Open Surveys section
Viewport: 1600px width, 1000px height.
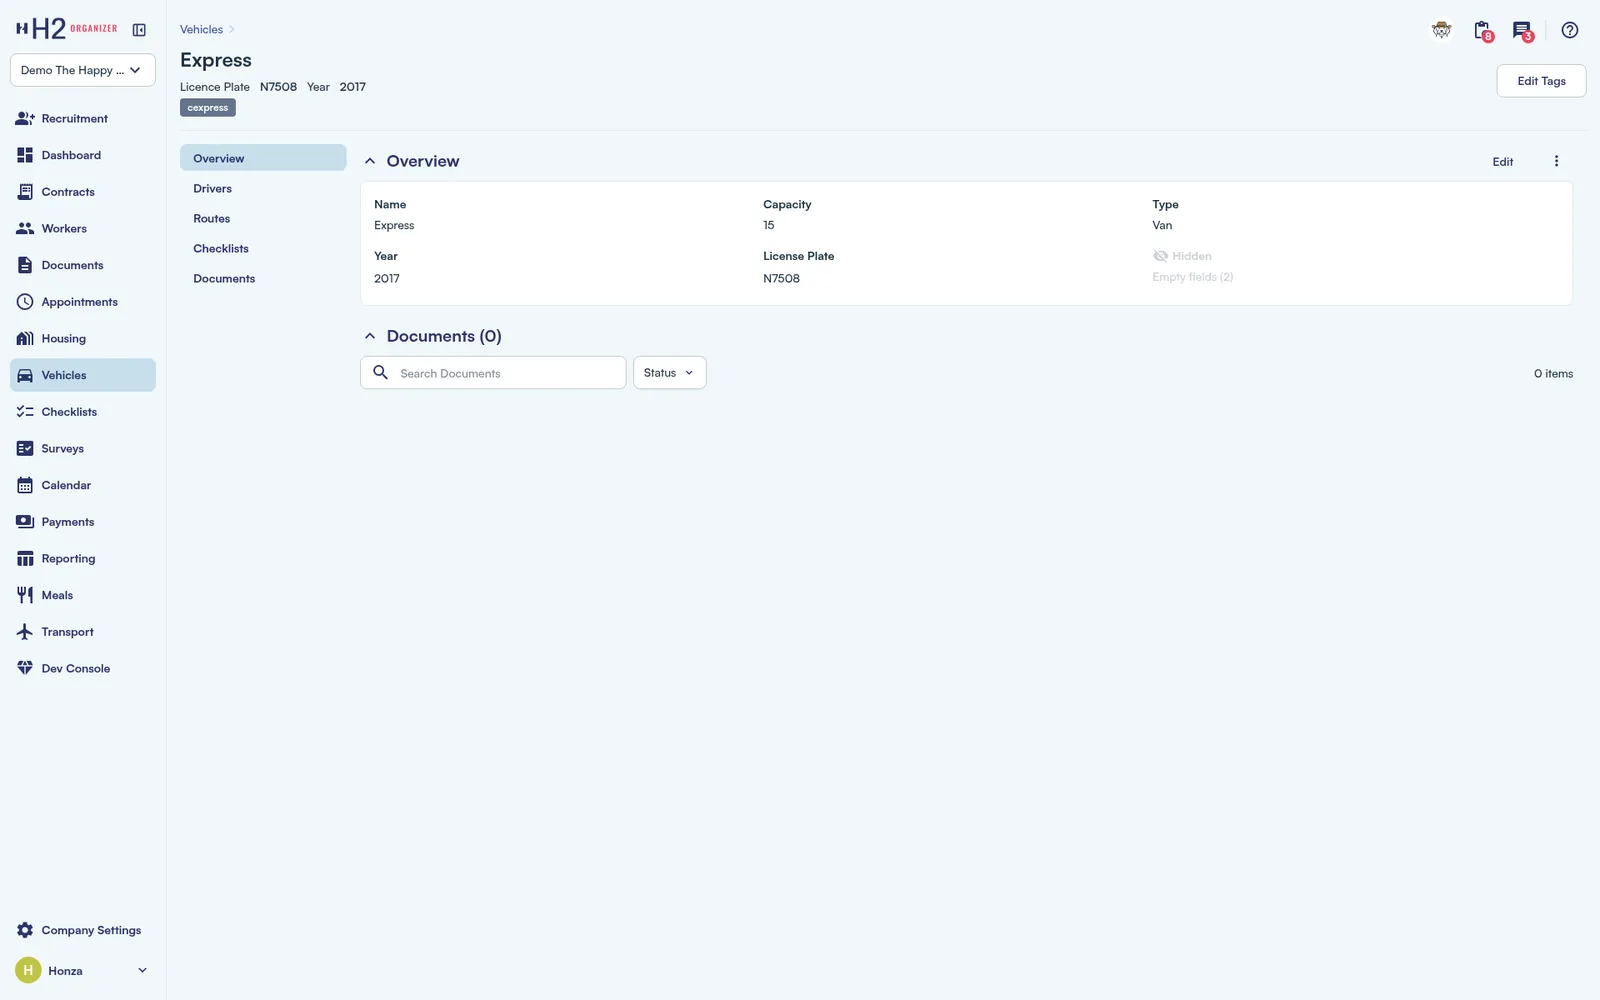click(x=83, y=448)
